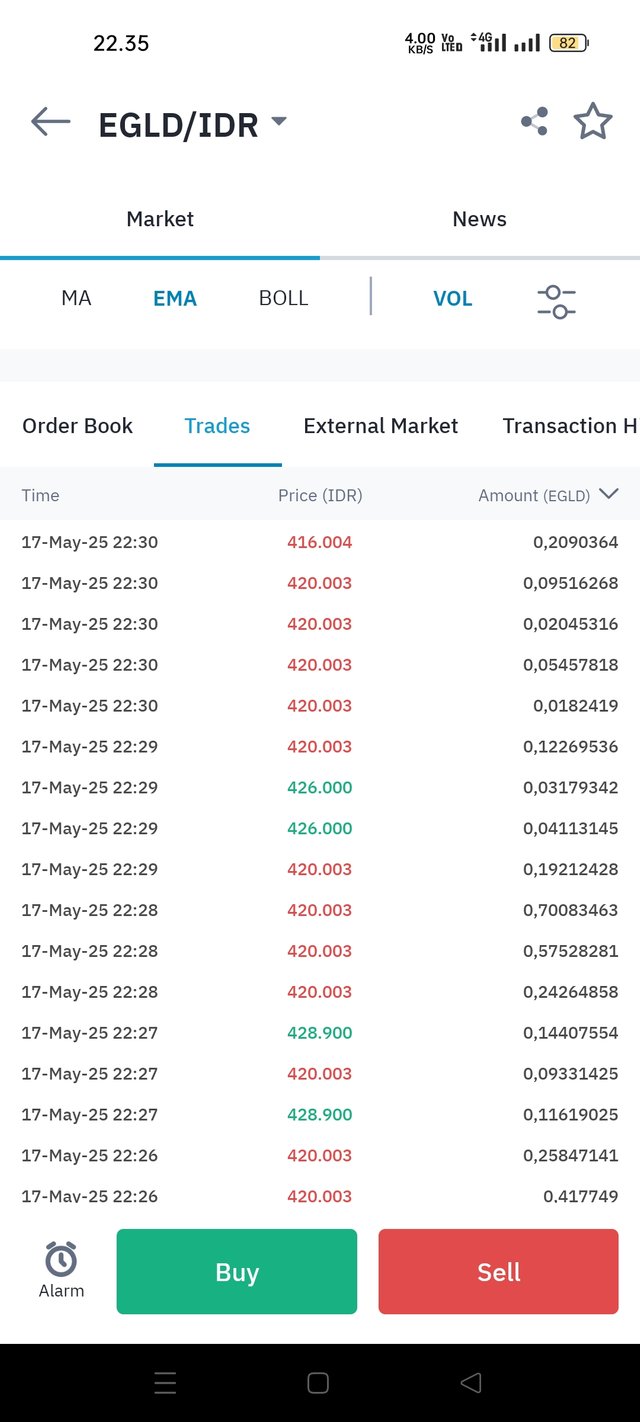Toggle the MA indicator
This screenshot has width=640, height=1422.
76,298
